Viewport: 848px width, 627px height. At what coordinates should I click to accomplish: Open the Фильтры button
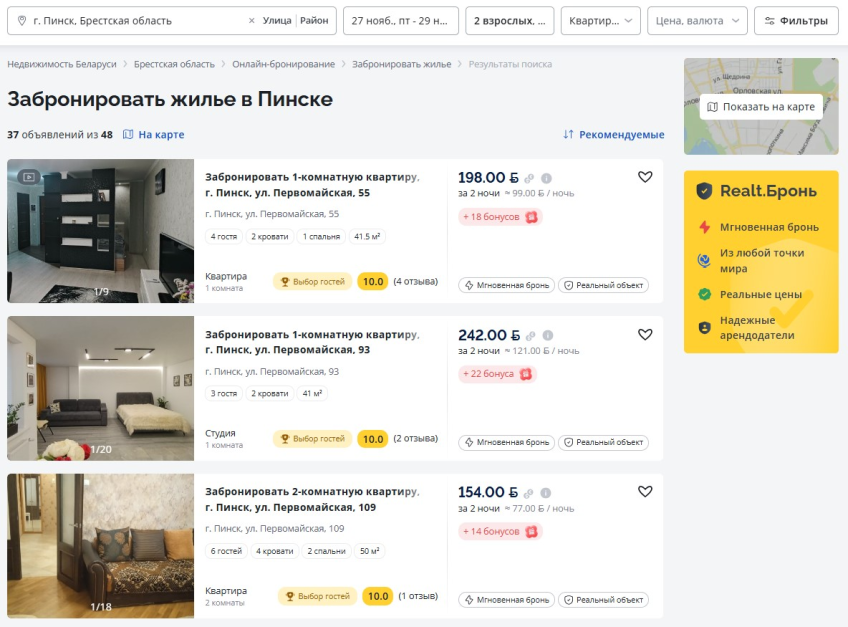click(x=796, y=21)
